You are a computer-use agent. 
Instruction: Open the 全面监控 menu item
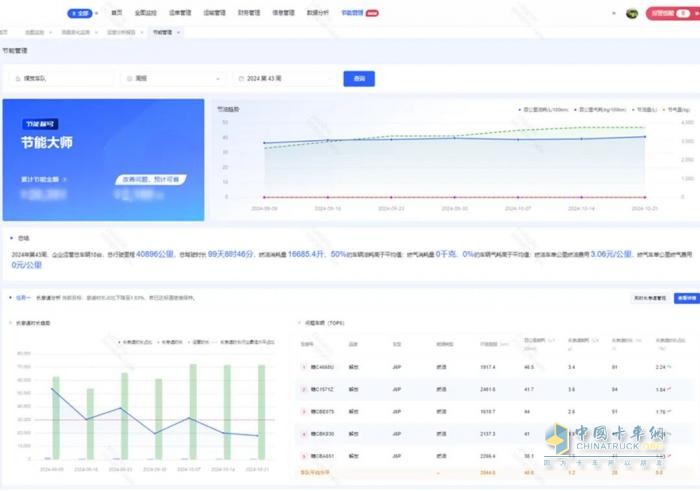point(145,13)
